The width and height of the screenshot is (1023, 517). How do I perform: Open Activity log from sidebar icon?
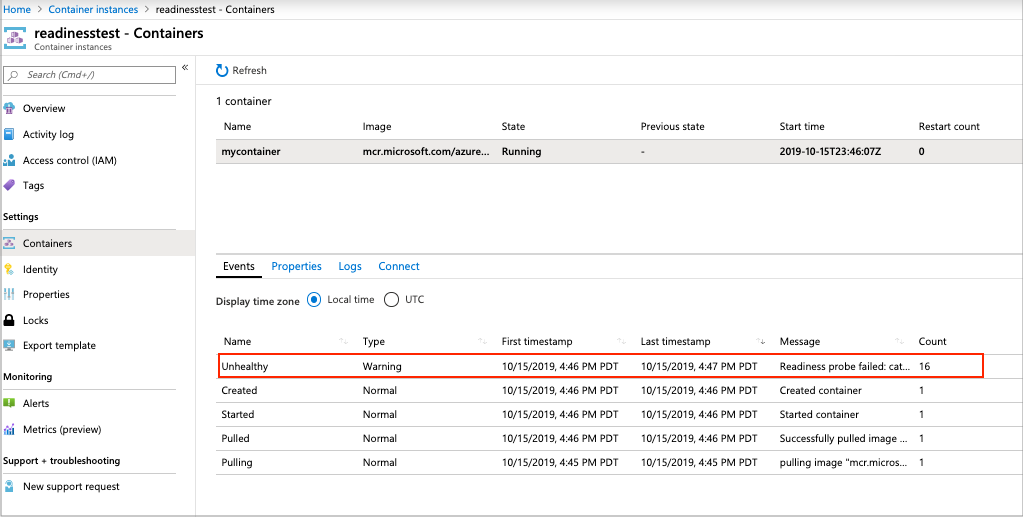coord(10,134)
